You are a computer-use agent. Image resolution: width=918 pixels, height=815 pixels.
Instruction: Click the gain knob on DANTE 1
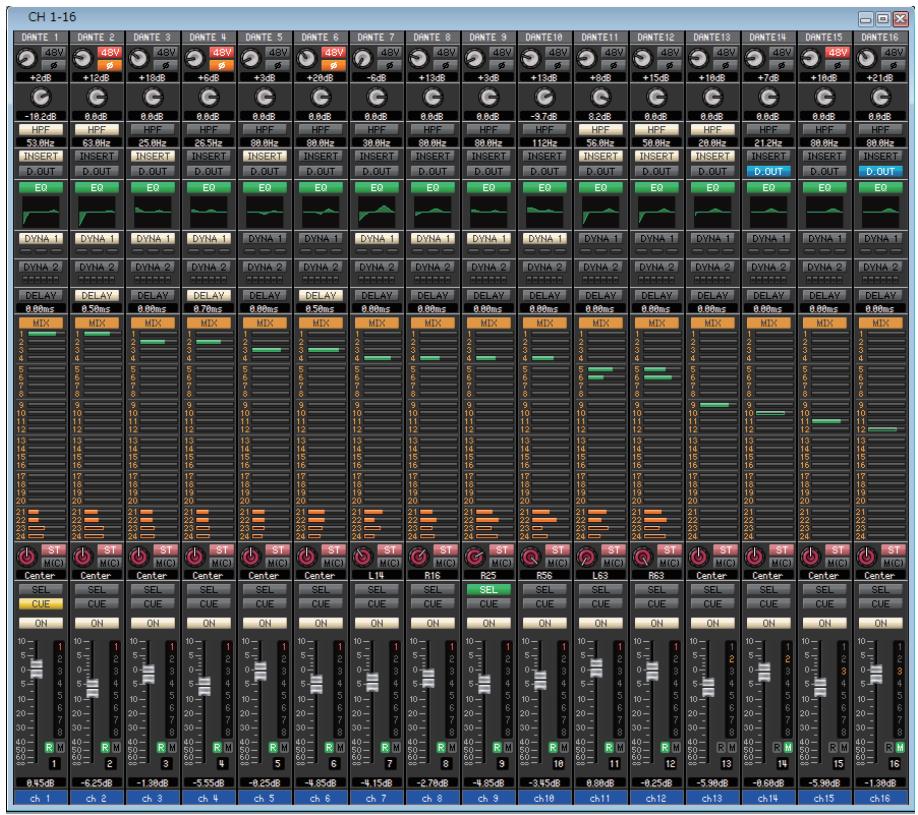26,59
